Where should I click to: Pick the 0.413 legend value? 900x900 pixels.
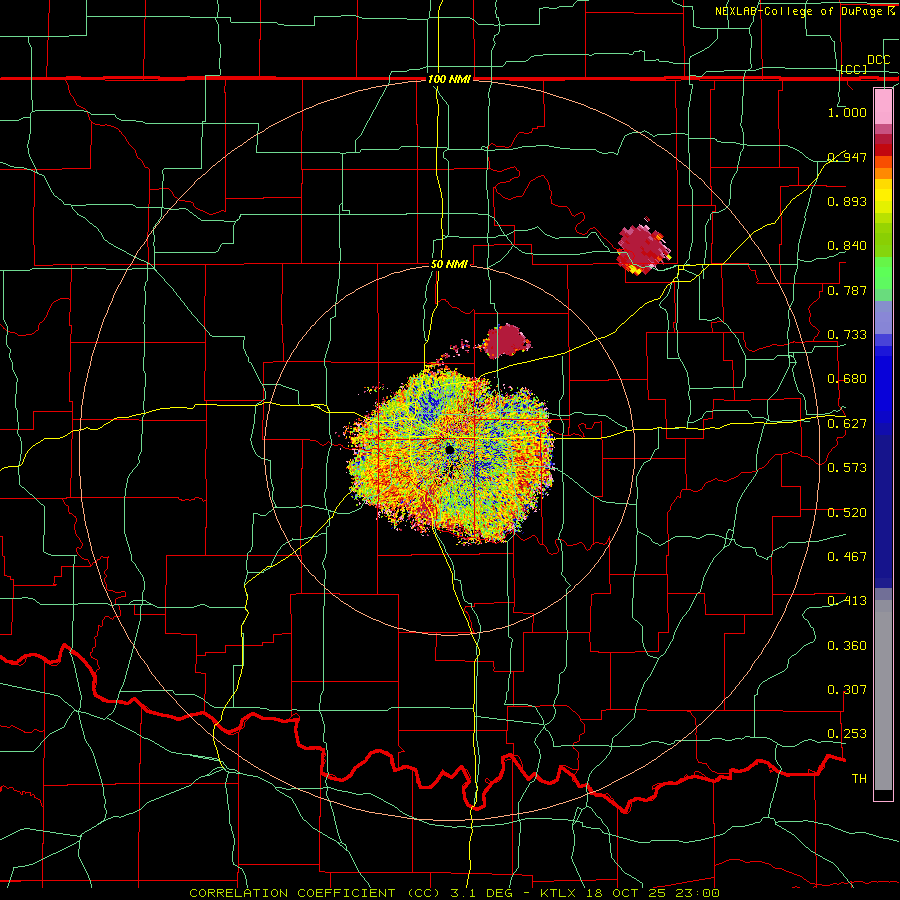point(847,601)
